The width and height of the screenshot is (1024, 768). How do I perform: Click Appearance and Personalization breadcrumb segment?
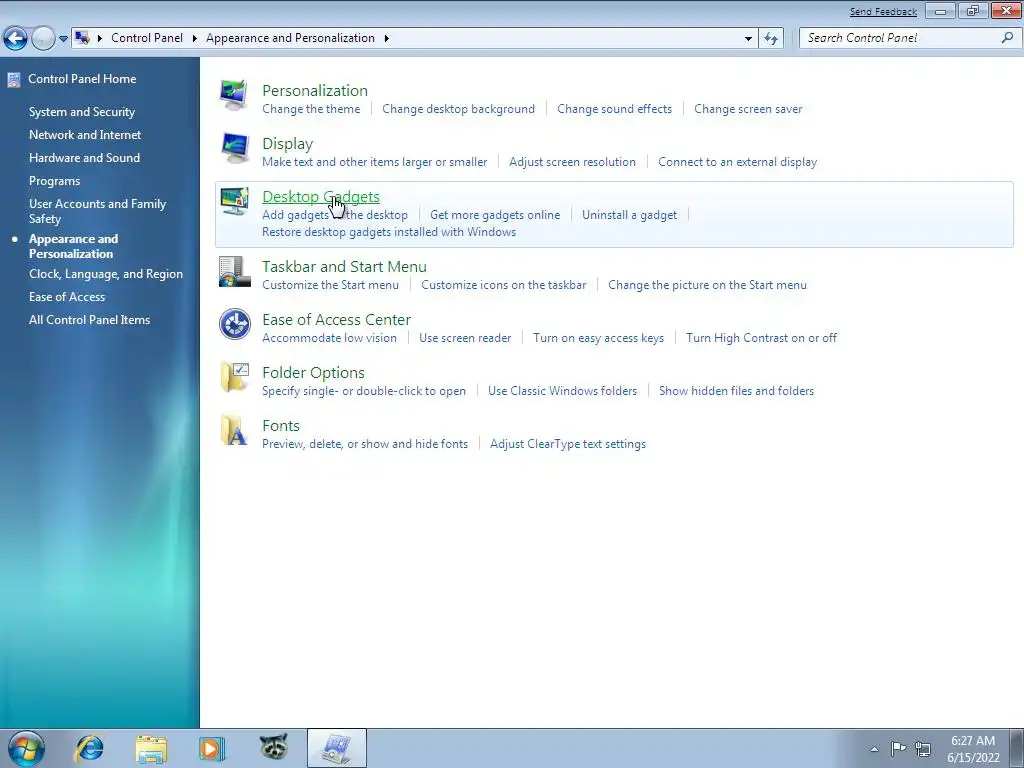coord(291,38)
